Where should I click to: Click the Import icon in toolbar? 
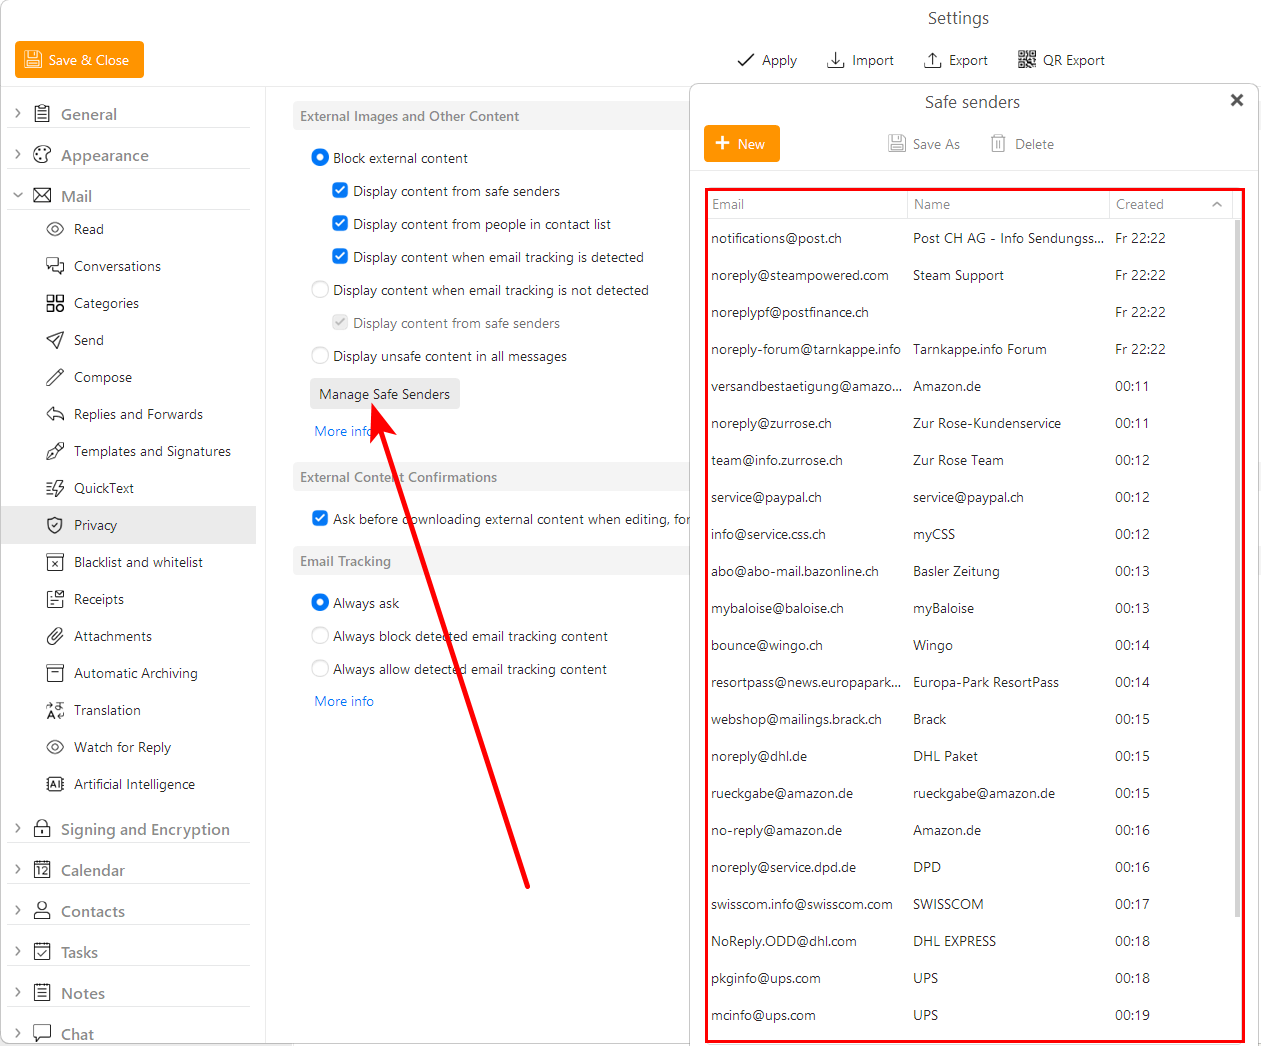[x=835, y=60]
